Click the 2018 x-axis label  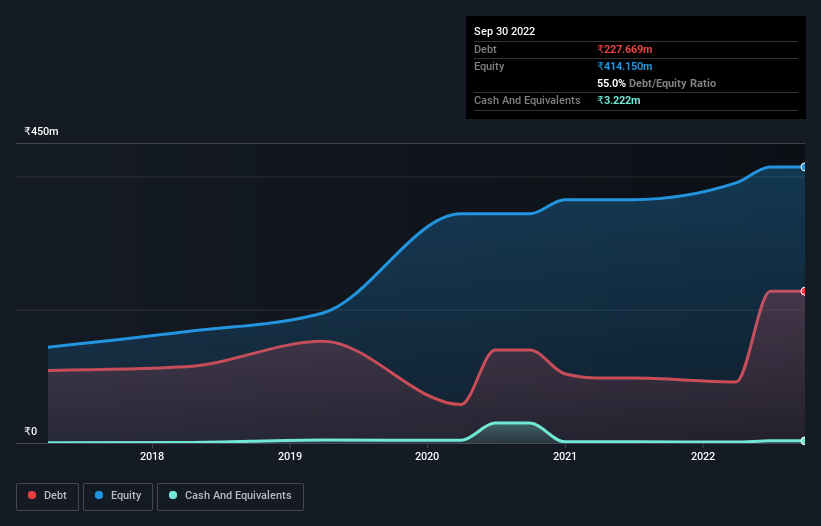pyautogui.click(x=152, y=456)
